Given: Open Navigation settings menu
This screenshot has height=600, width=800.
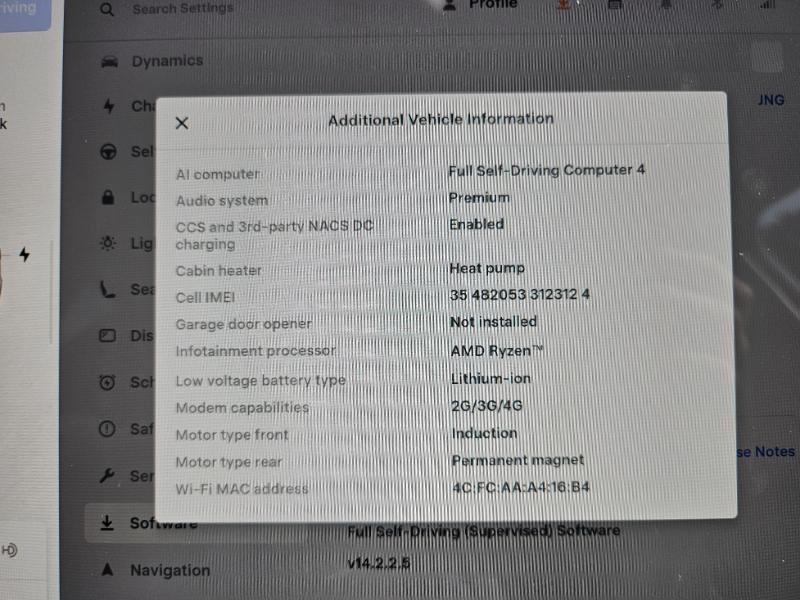Looking at the screenshot, I should point(170,570).
